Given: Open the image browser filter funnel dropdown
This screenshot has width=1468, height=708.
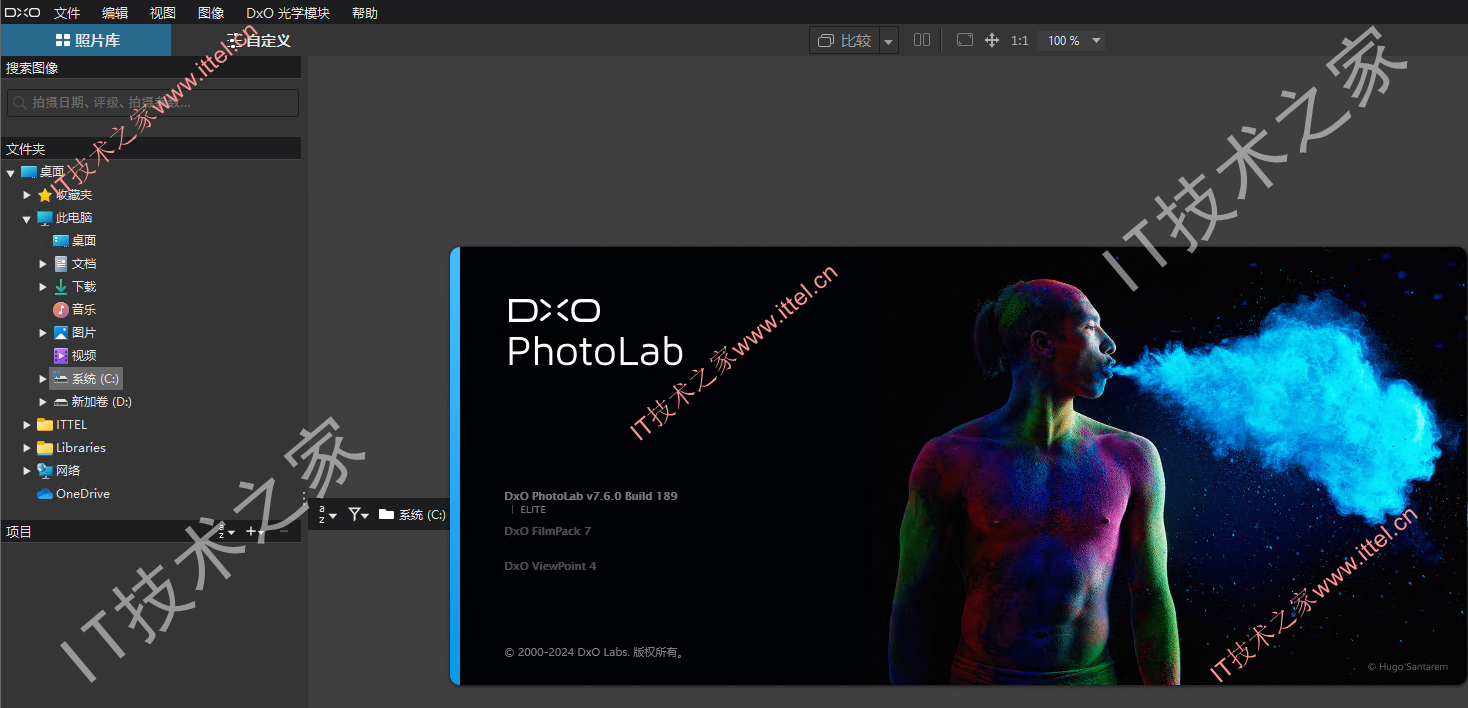Looking at the screenshot, I should [359, 515].
